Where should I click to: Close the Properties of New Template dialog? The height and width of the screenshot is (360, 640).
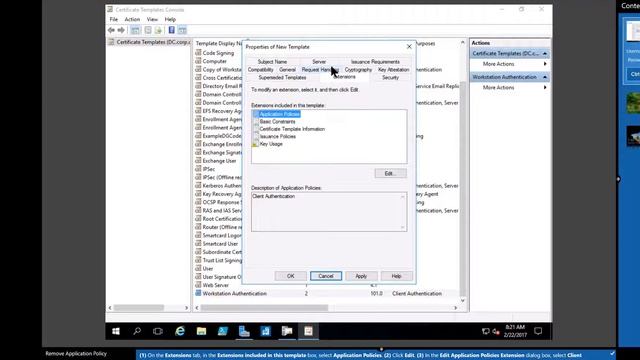(x=409, y=47)
